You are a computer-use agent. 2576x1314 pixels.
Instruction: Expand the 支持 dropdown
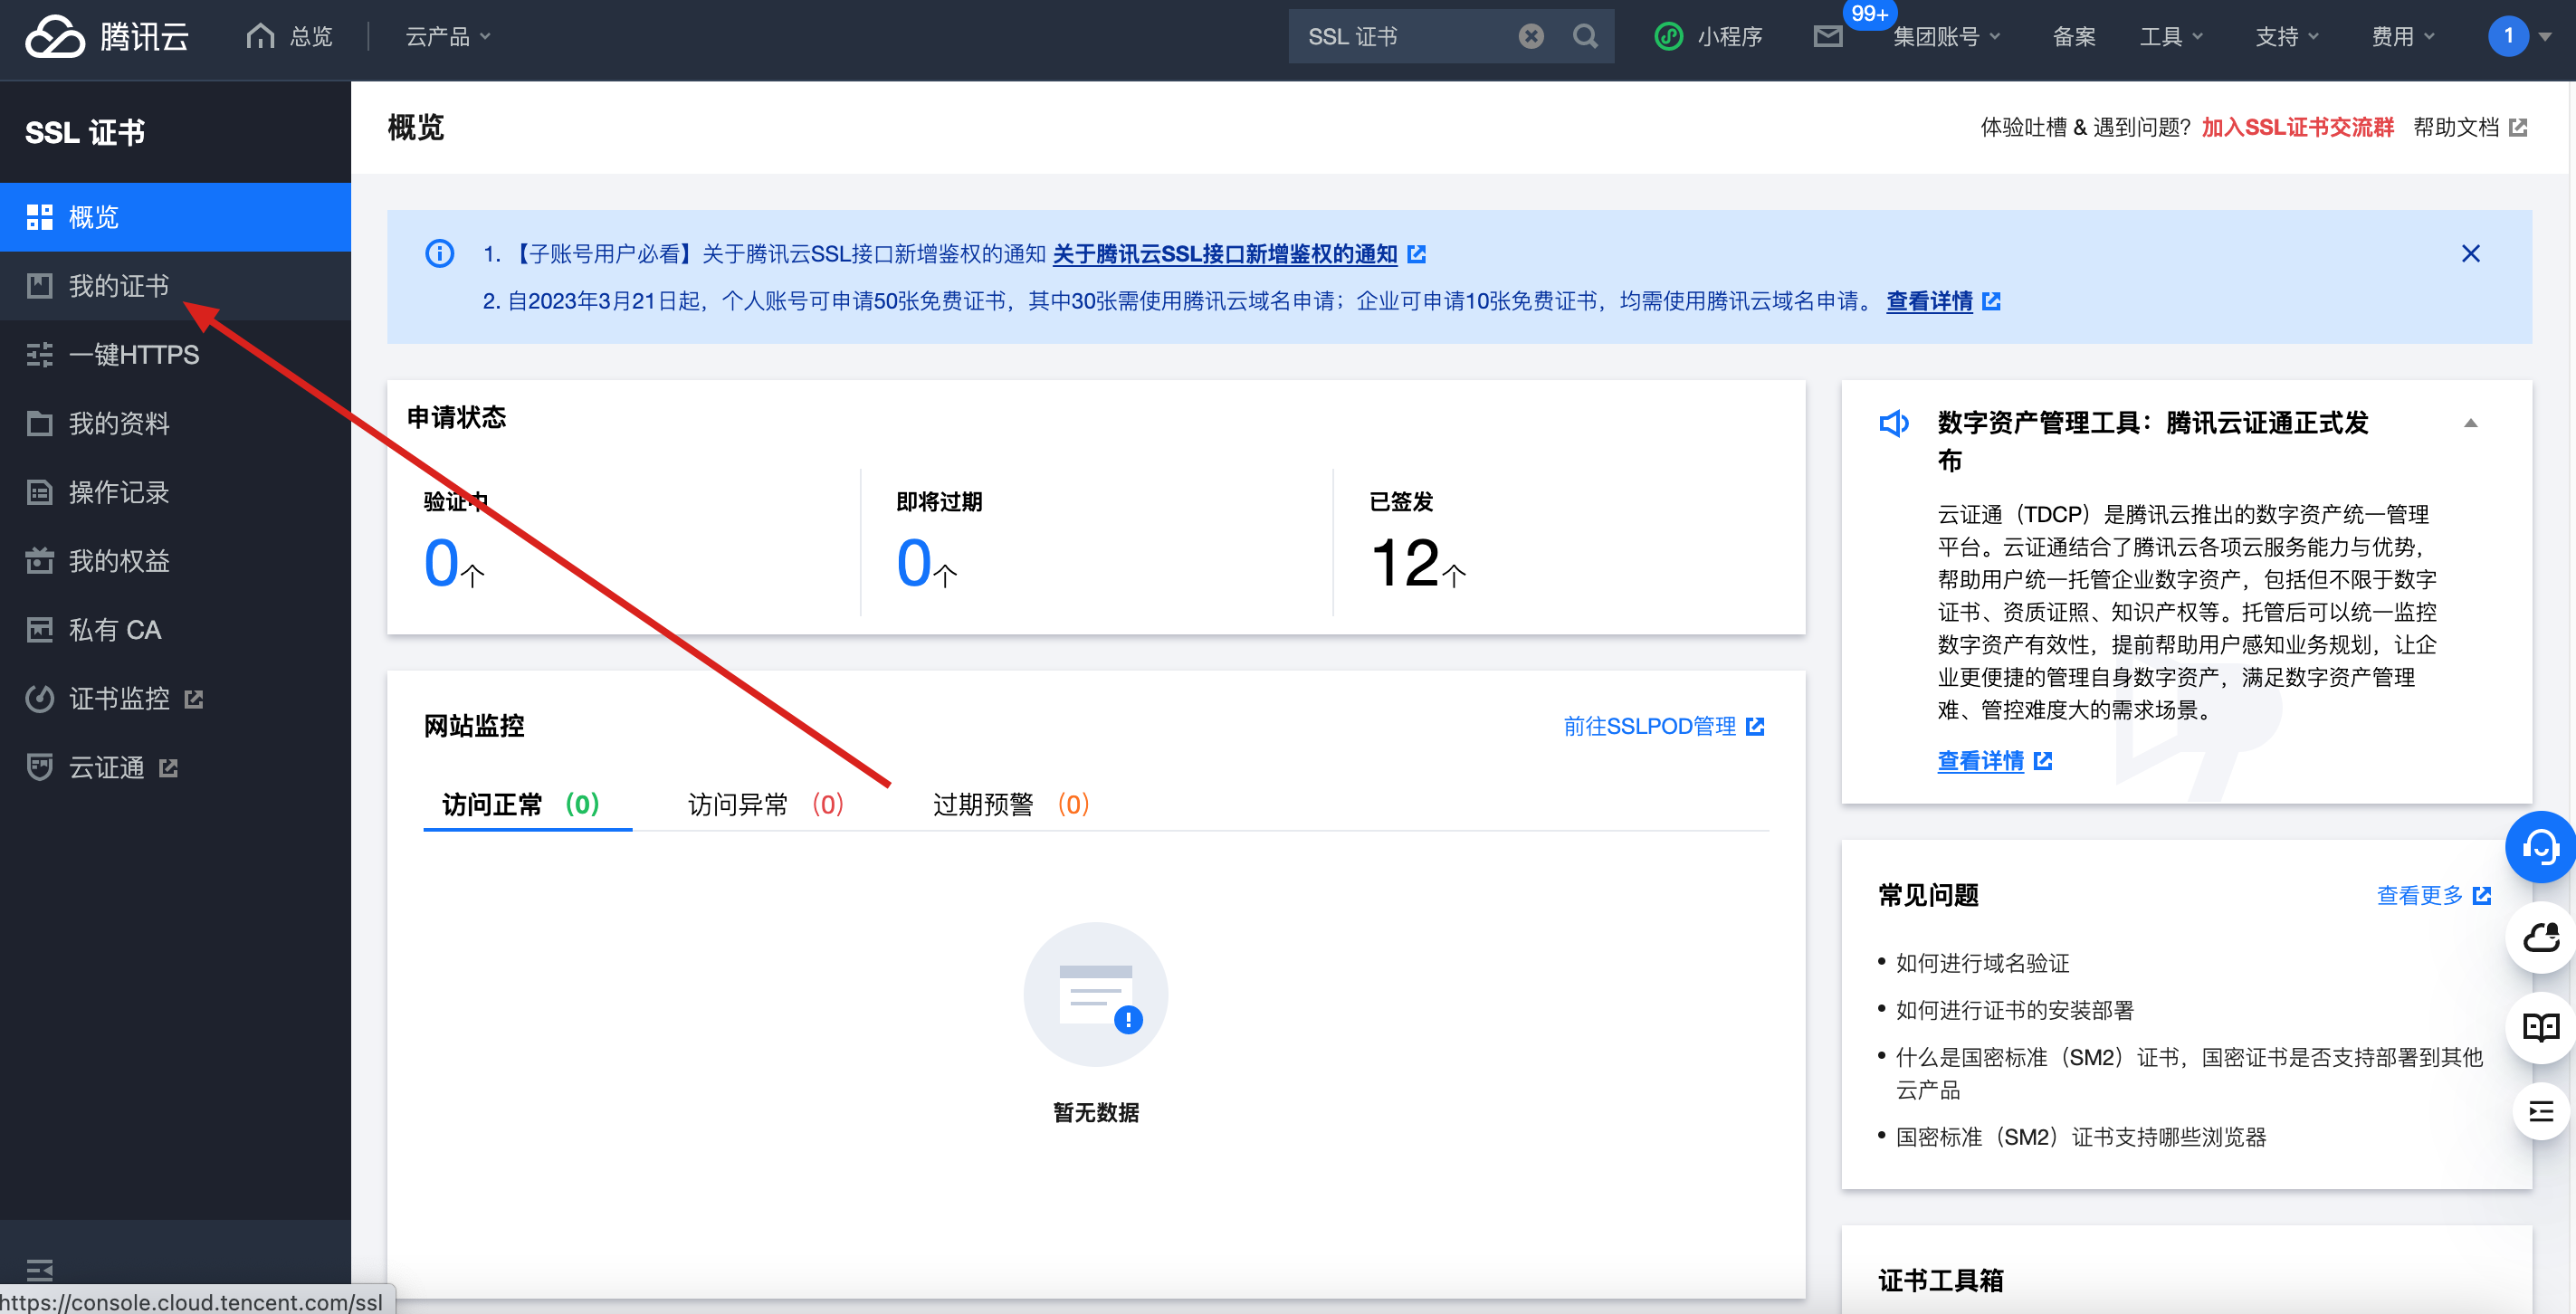click(x=2287, y=37)
